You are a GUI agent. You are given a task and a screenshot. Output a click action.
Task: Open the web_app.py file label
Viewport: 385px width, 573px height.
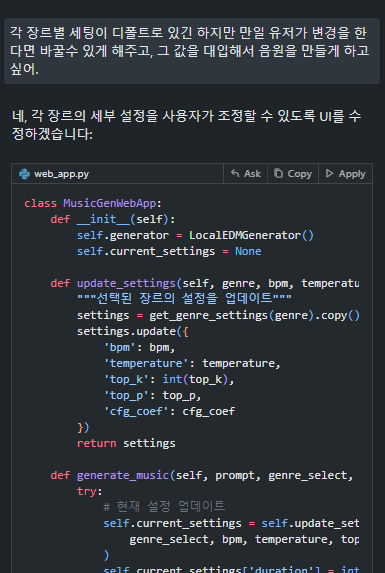61,174
